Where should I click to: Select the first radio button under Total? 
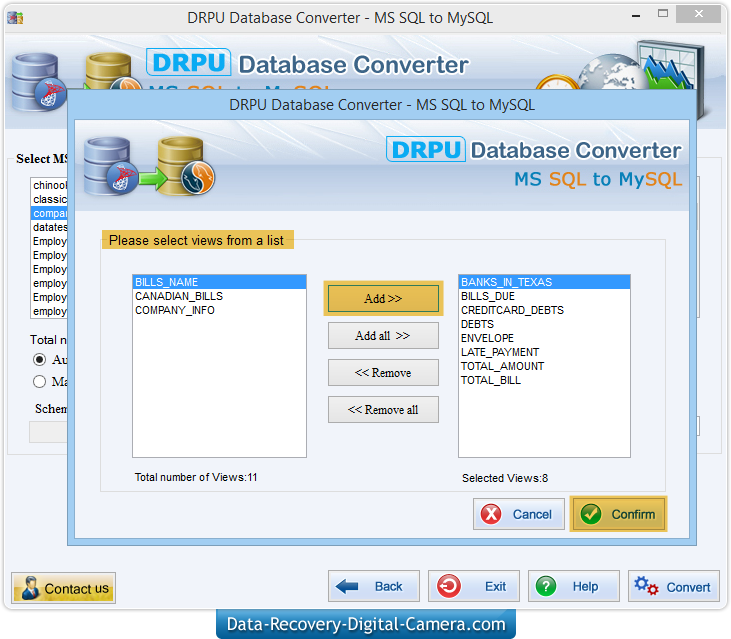40,359
